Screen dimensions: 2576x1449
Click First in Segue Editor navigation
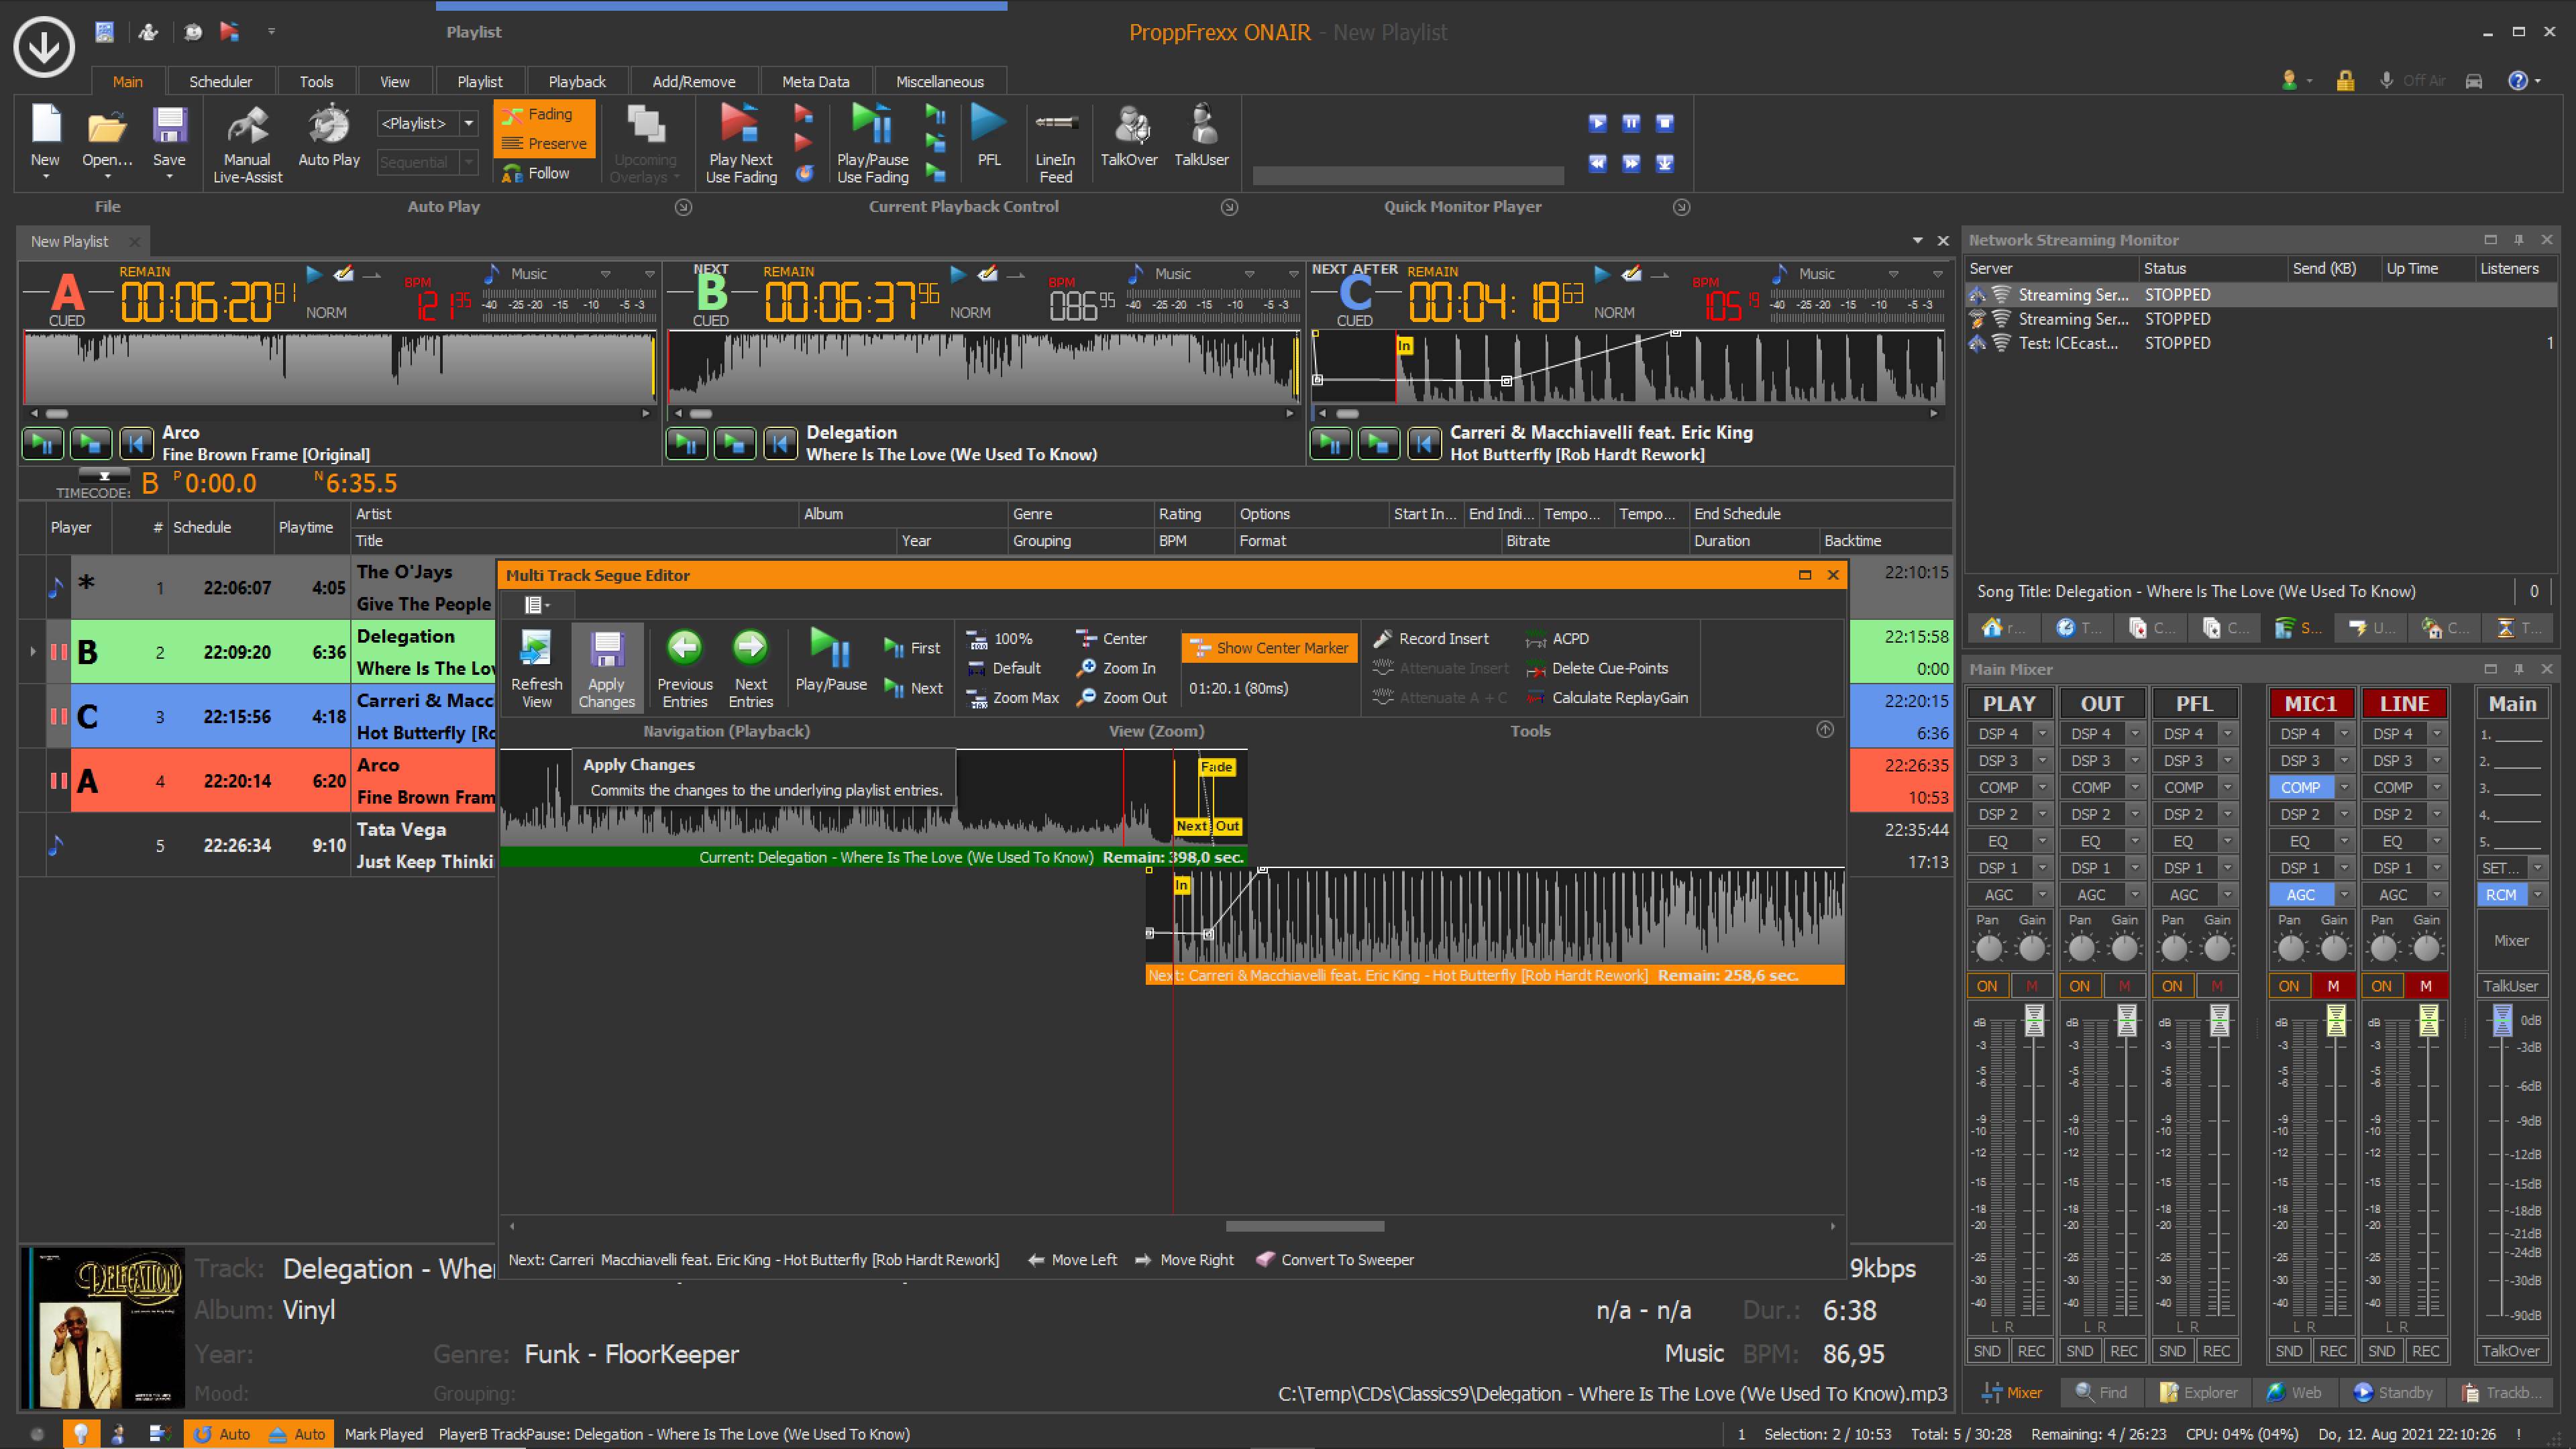tap(912, 648)
